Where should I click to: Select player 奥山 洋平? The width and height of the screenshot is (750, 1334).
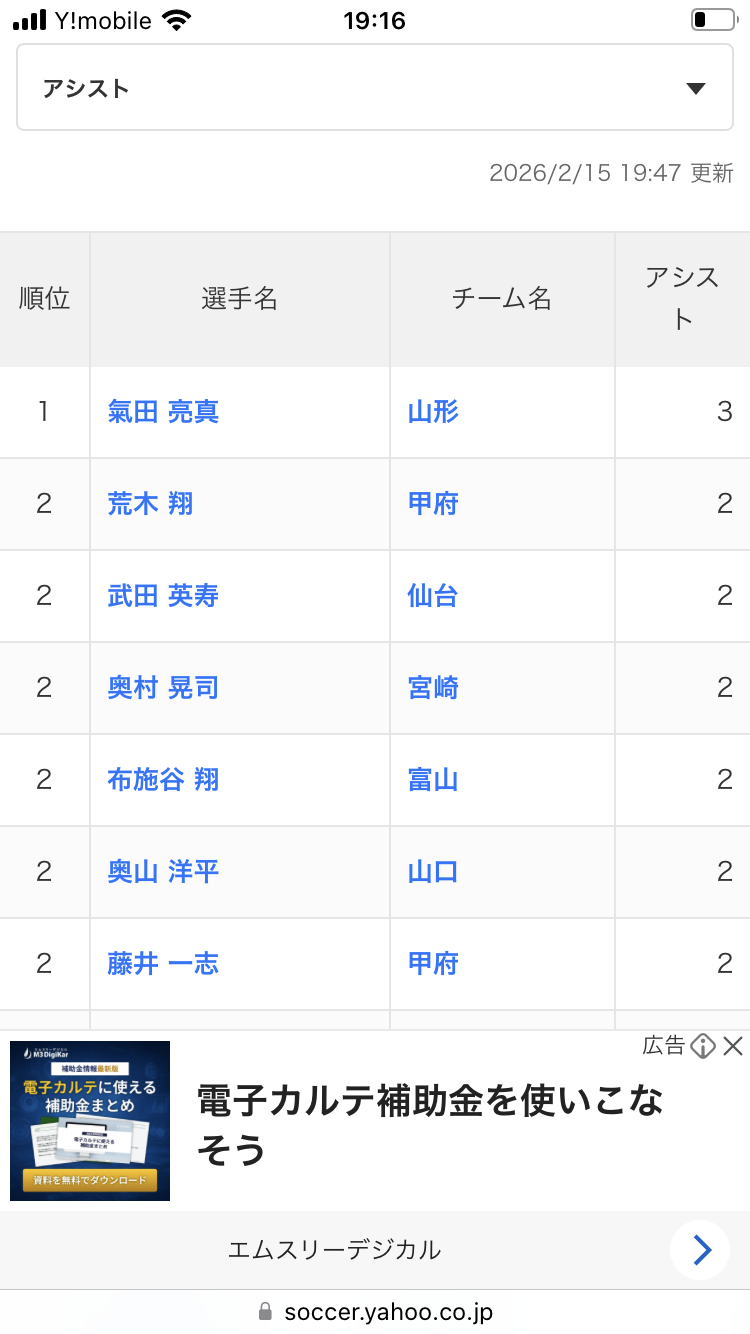pos(163,872)
